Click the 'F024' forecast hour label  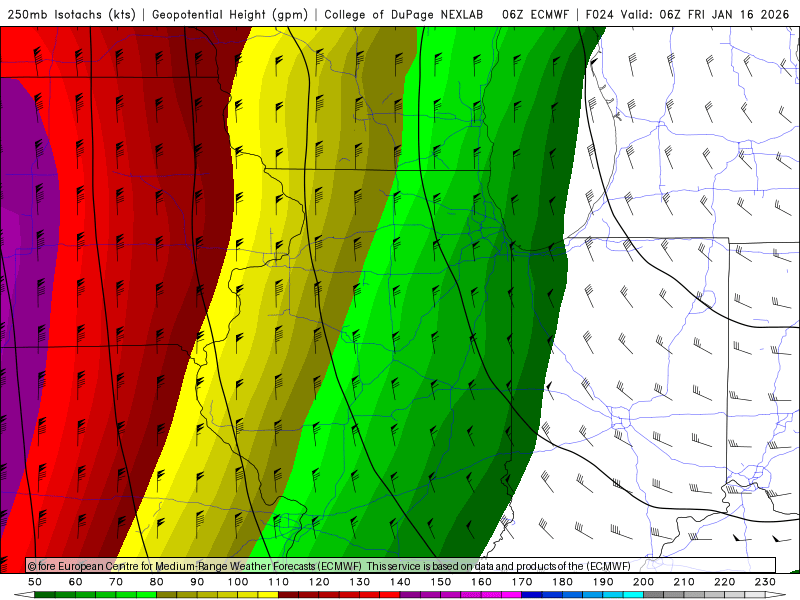coord(599,14)
